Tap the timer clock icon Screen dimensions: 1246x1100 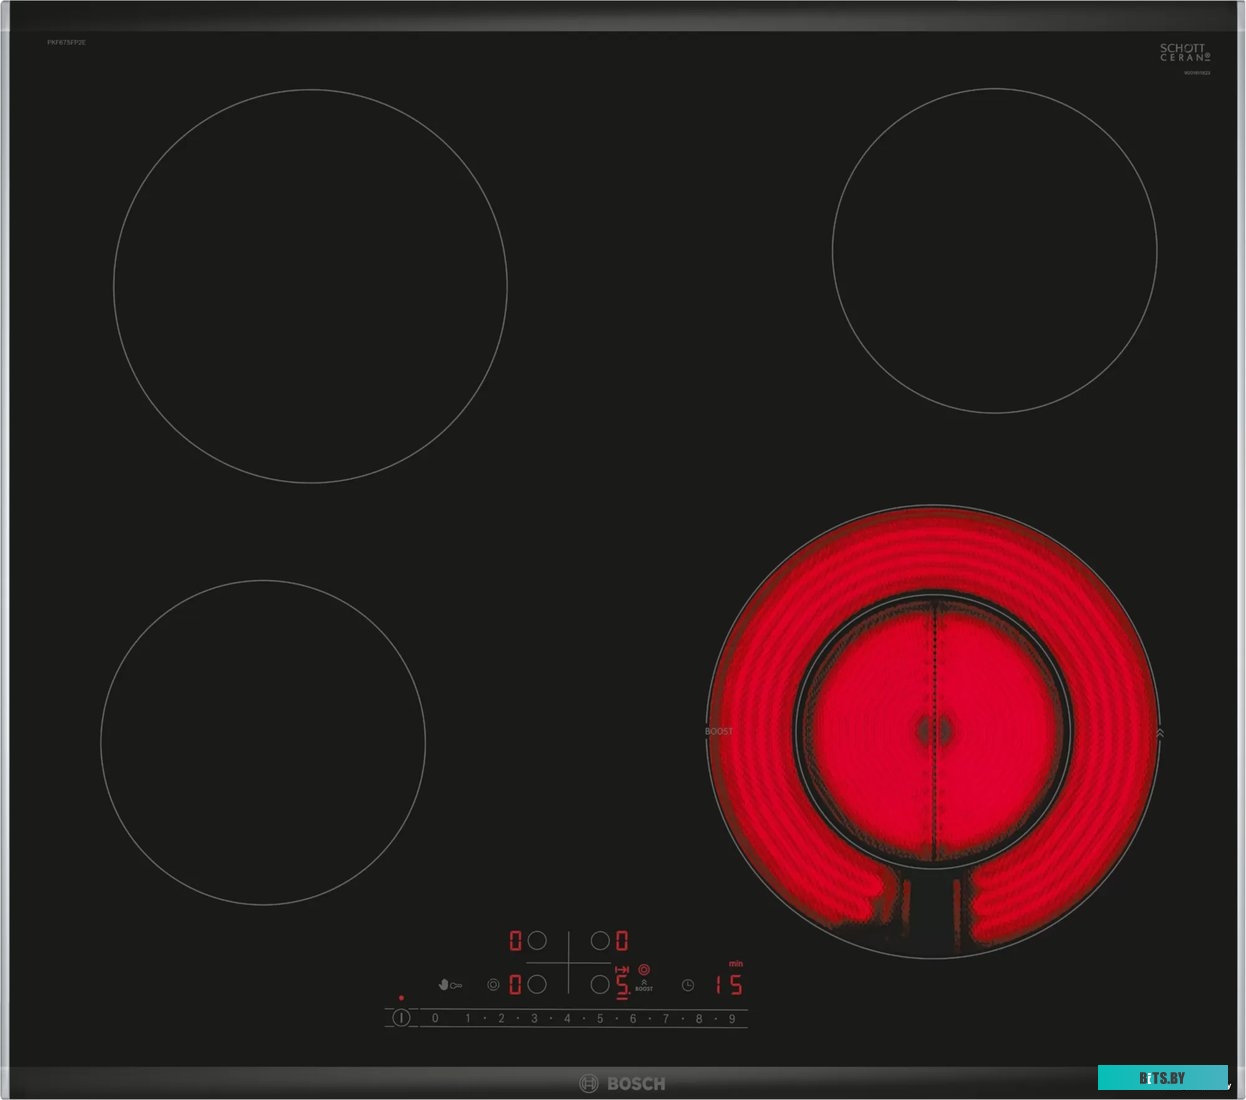click(x=688, y=985)
